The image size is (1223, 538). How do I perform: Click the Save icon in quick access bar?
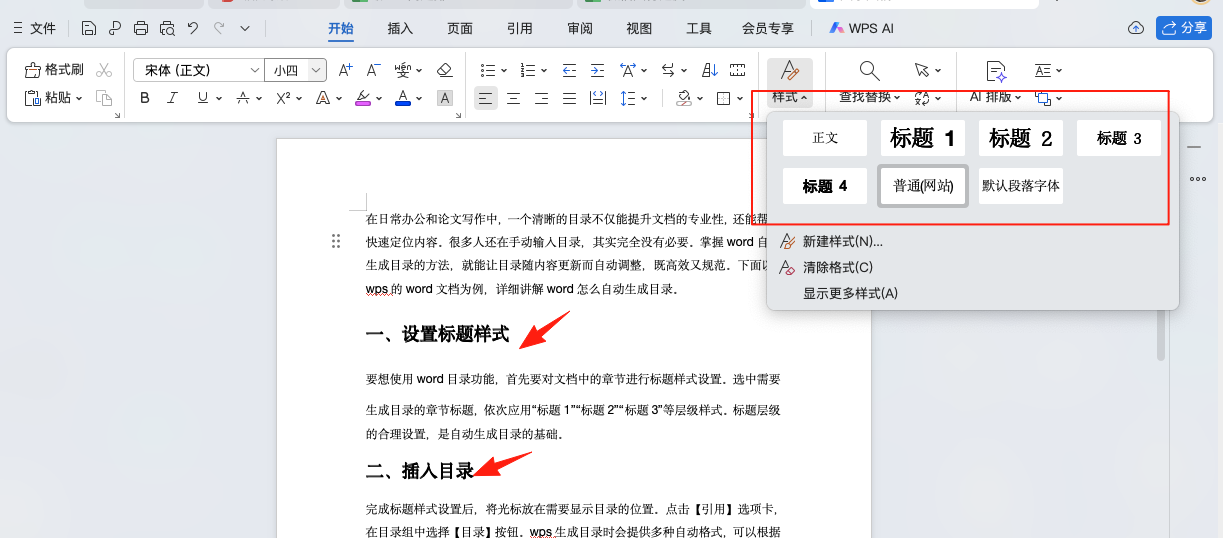(x=89, y=28)
